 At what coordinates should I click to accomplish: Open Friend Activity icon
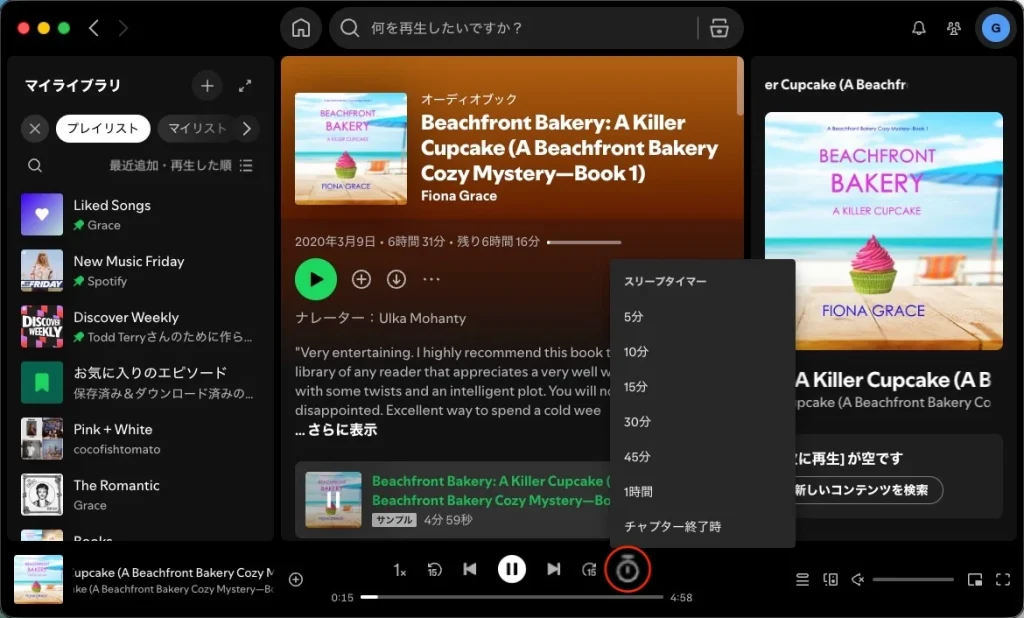[953, 28]
